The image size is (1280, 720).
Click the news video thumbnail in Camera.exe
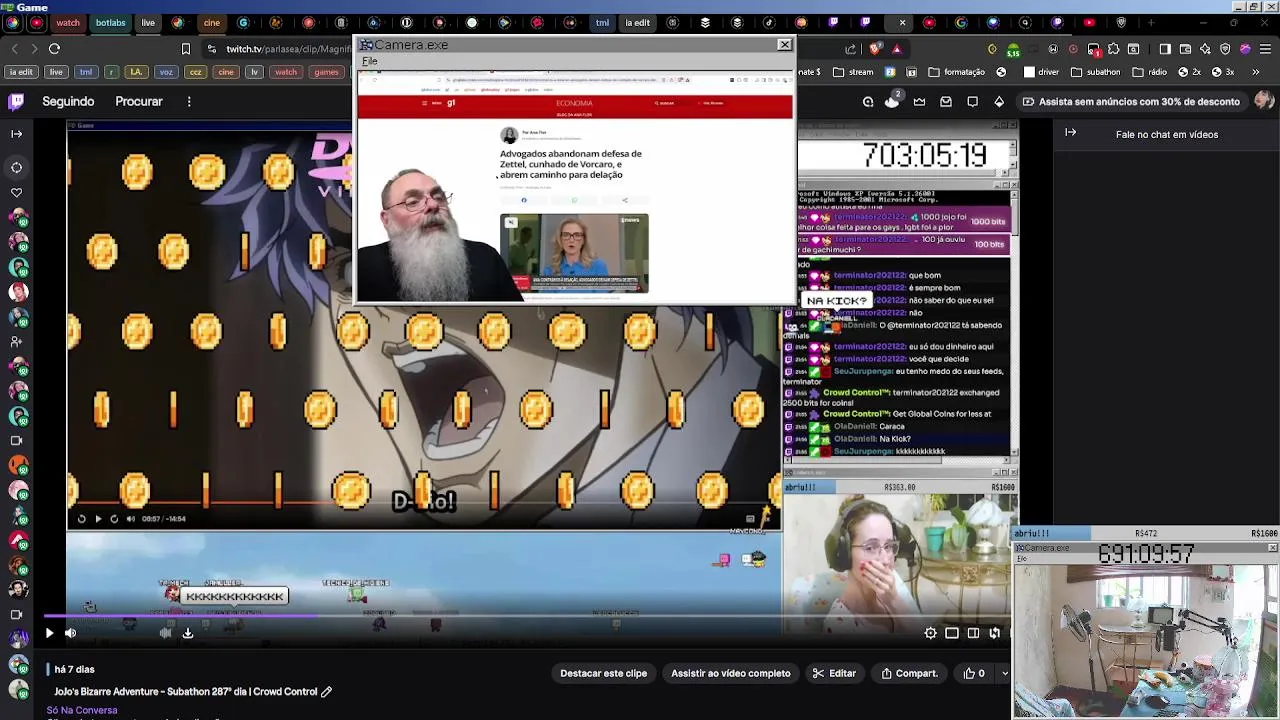coord(574,253)
